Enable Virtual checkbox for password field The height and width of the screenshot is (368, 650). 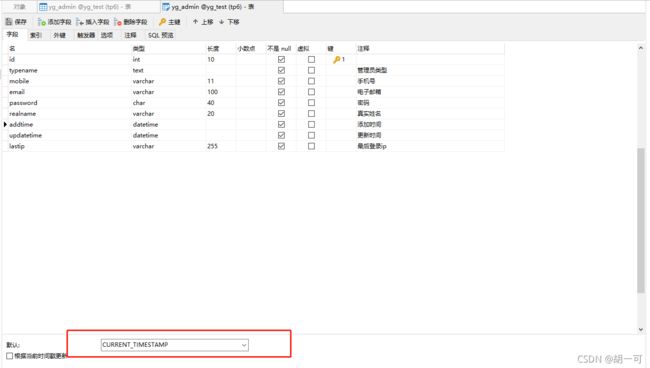[x=311, y=103]
